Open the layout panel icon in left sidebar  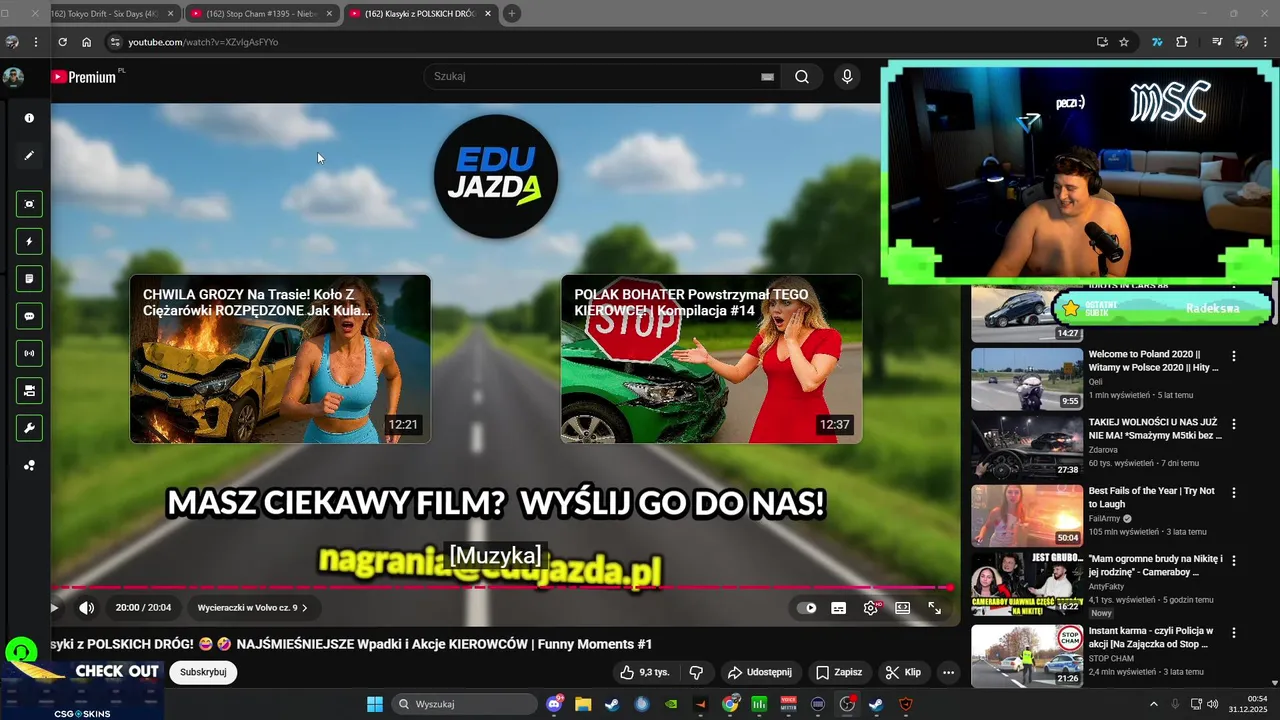(x=29, y=391)
